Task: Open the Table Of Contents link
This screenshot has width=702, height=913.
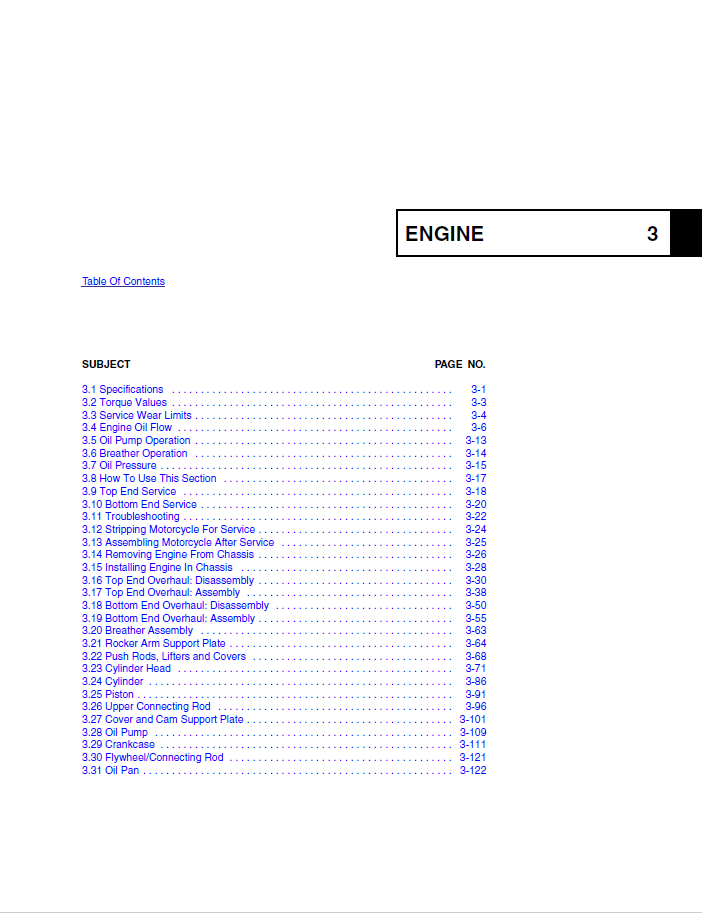Action: point(123,282)
